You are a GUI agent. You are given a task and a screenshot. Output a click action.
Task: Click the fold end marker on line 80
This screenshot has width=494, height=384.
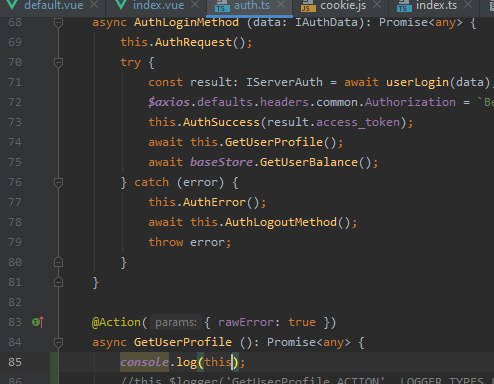point(58,262)
